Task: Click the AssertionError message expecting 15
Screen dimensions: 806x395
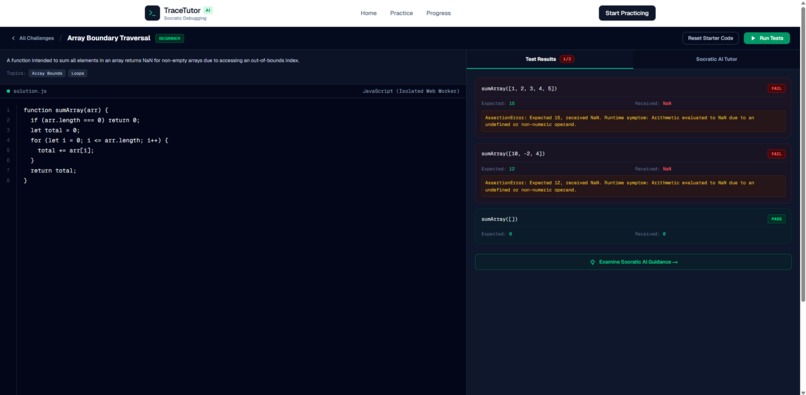Action: [633, 121]
